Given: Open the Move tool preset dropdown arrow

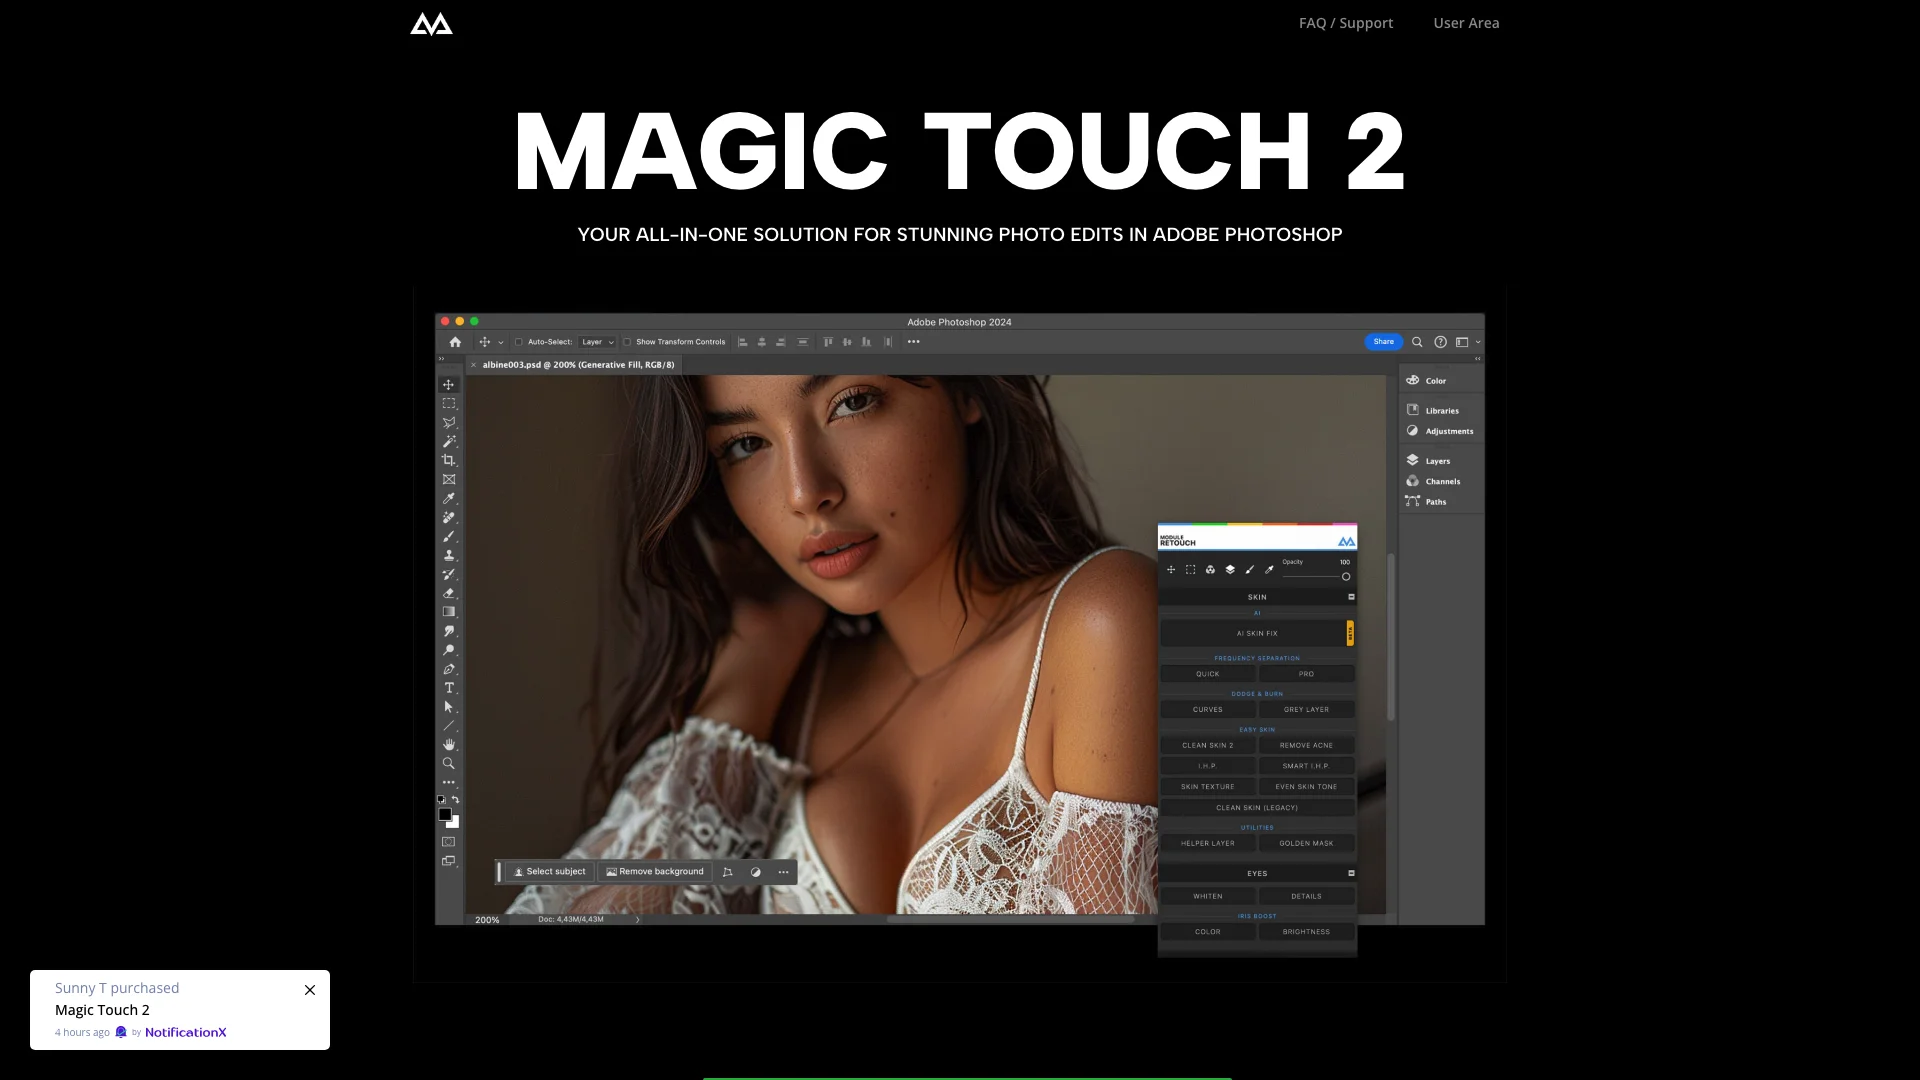Looking at the screenshot, I should (501, 343).
